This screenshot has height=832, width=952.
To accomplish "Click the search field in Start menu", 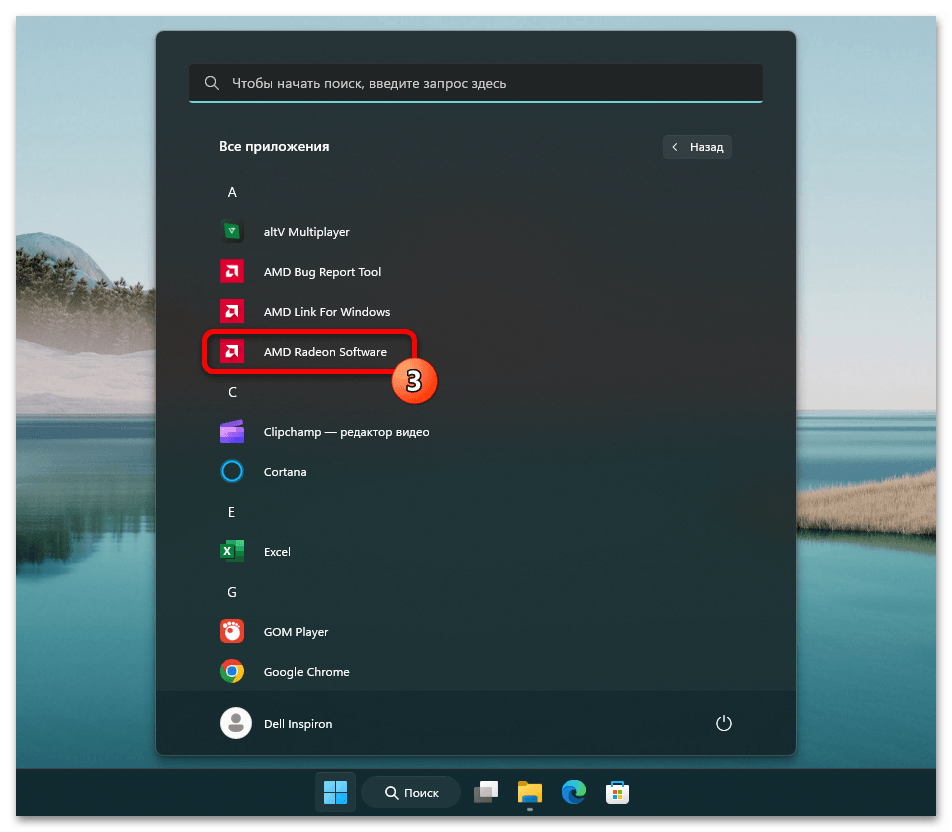I will pos(476,84).
